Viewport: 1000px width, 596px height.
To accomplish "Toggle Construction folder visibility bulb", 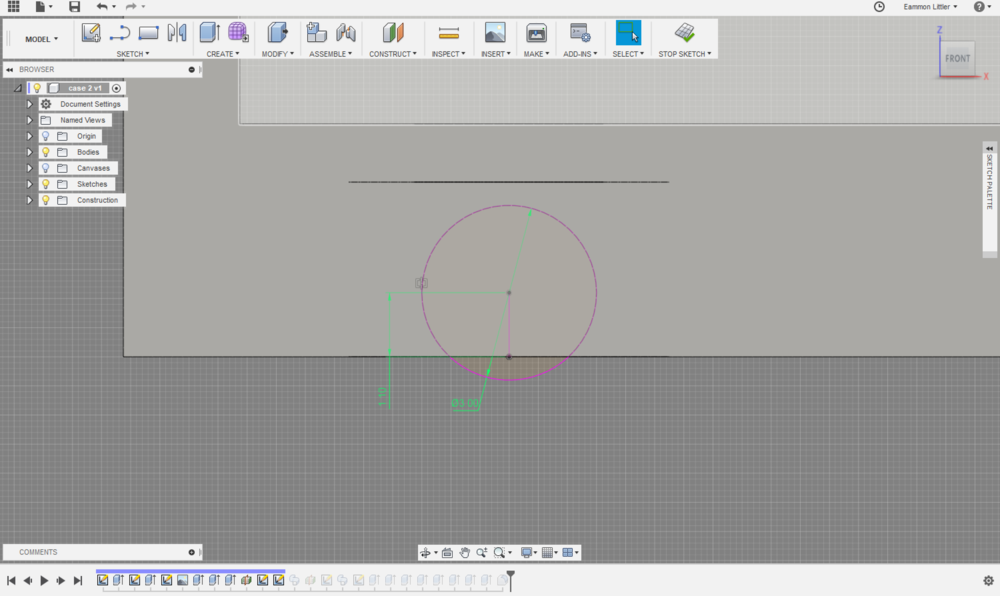I will 45,200.
